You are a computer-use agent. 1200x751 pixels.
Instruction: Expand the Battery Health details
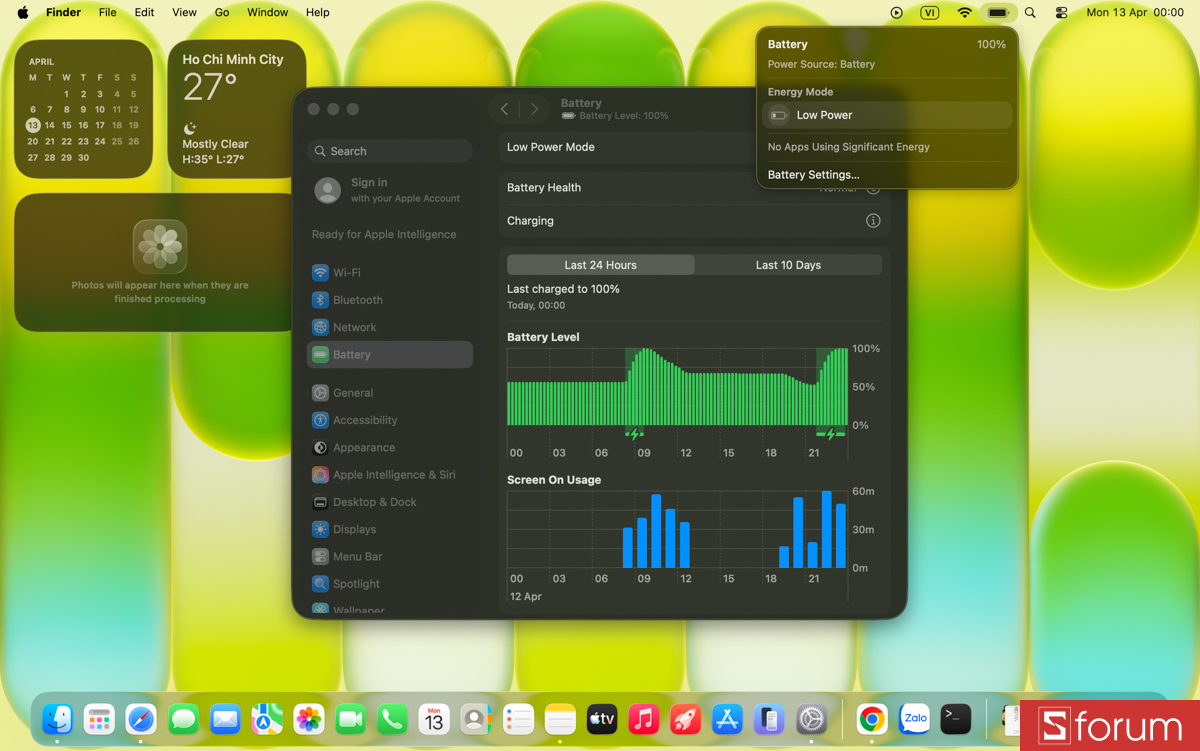(x=872, y=188)
